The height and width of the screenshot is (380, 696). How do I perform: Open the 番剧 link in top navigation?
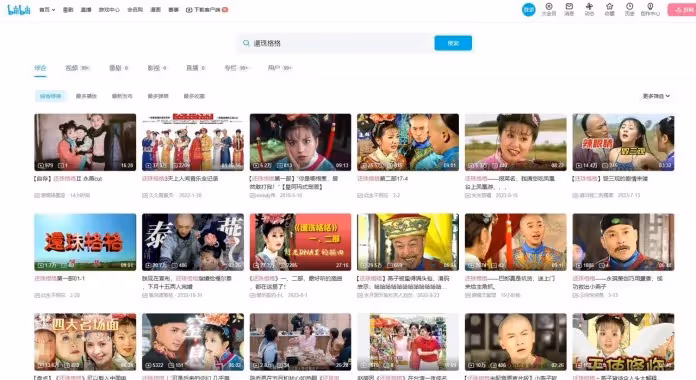68,10
